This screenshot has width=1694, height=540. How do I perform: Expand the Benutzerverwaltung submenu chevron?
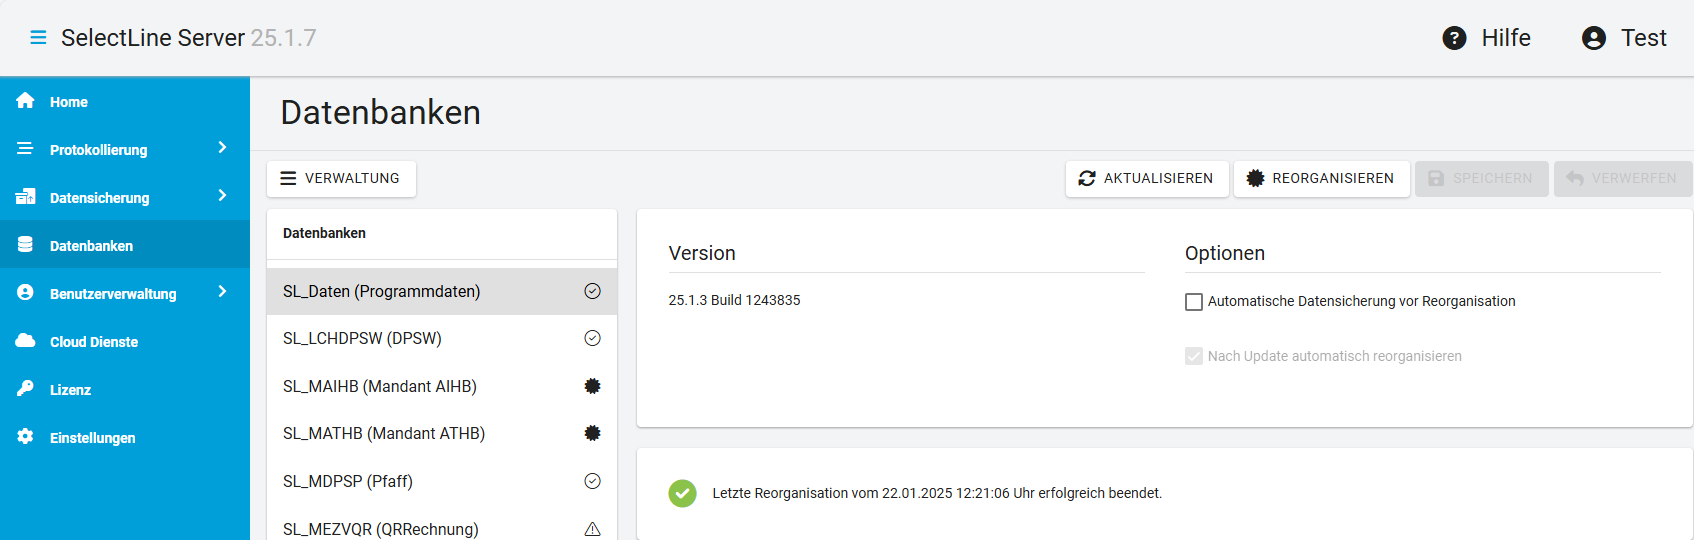point(222,292)
